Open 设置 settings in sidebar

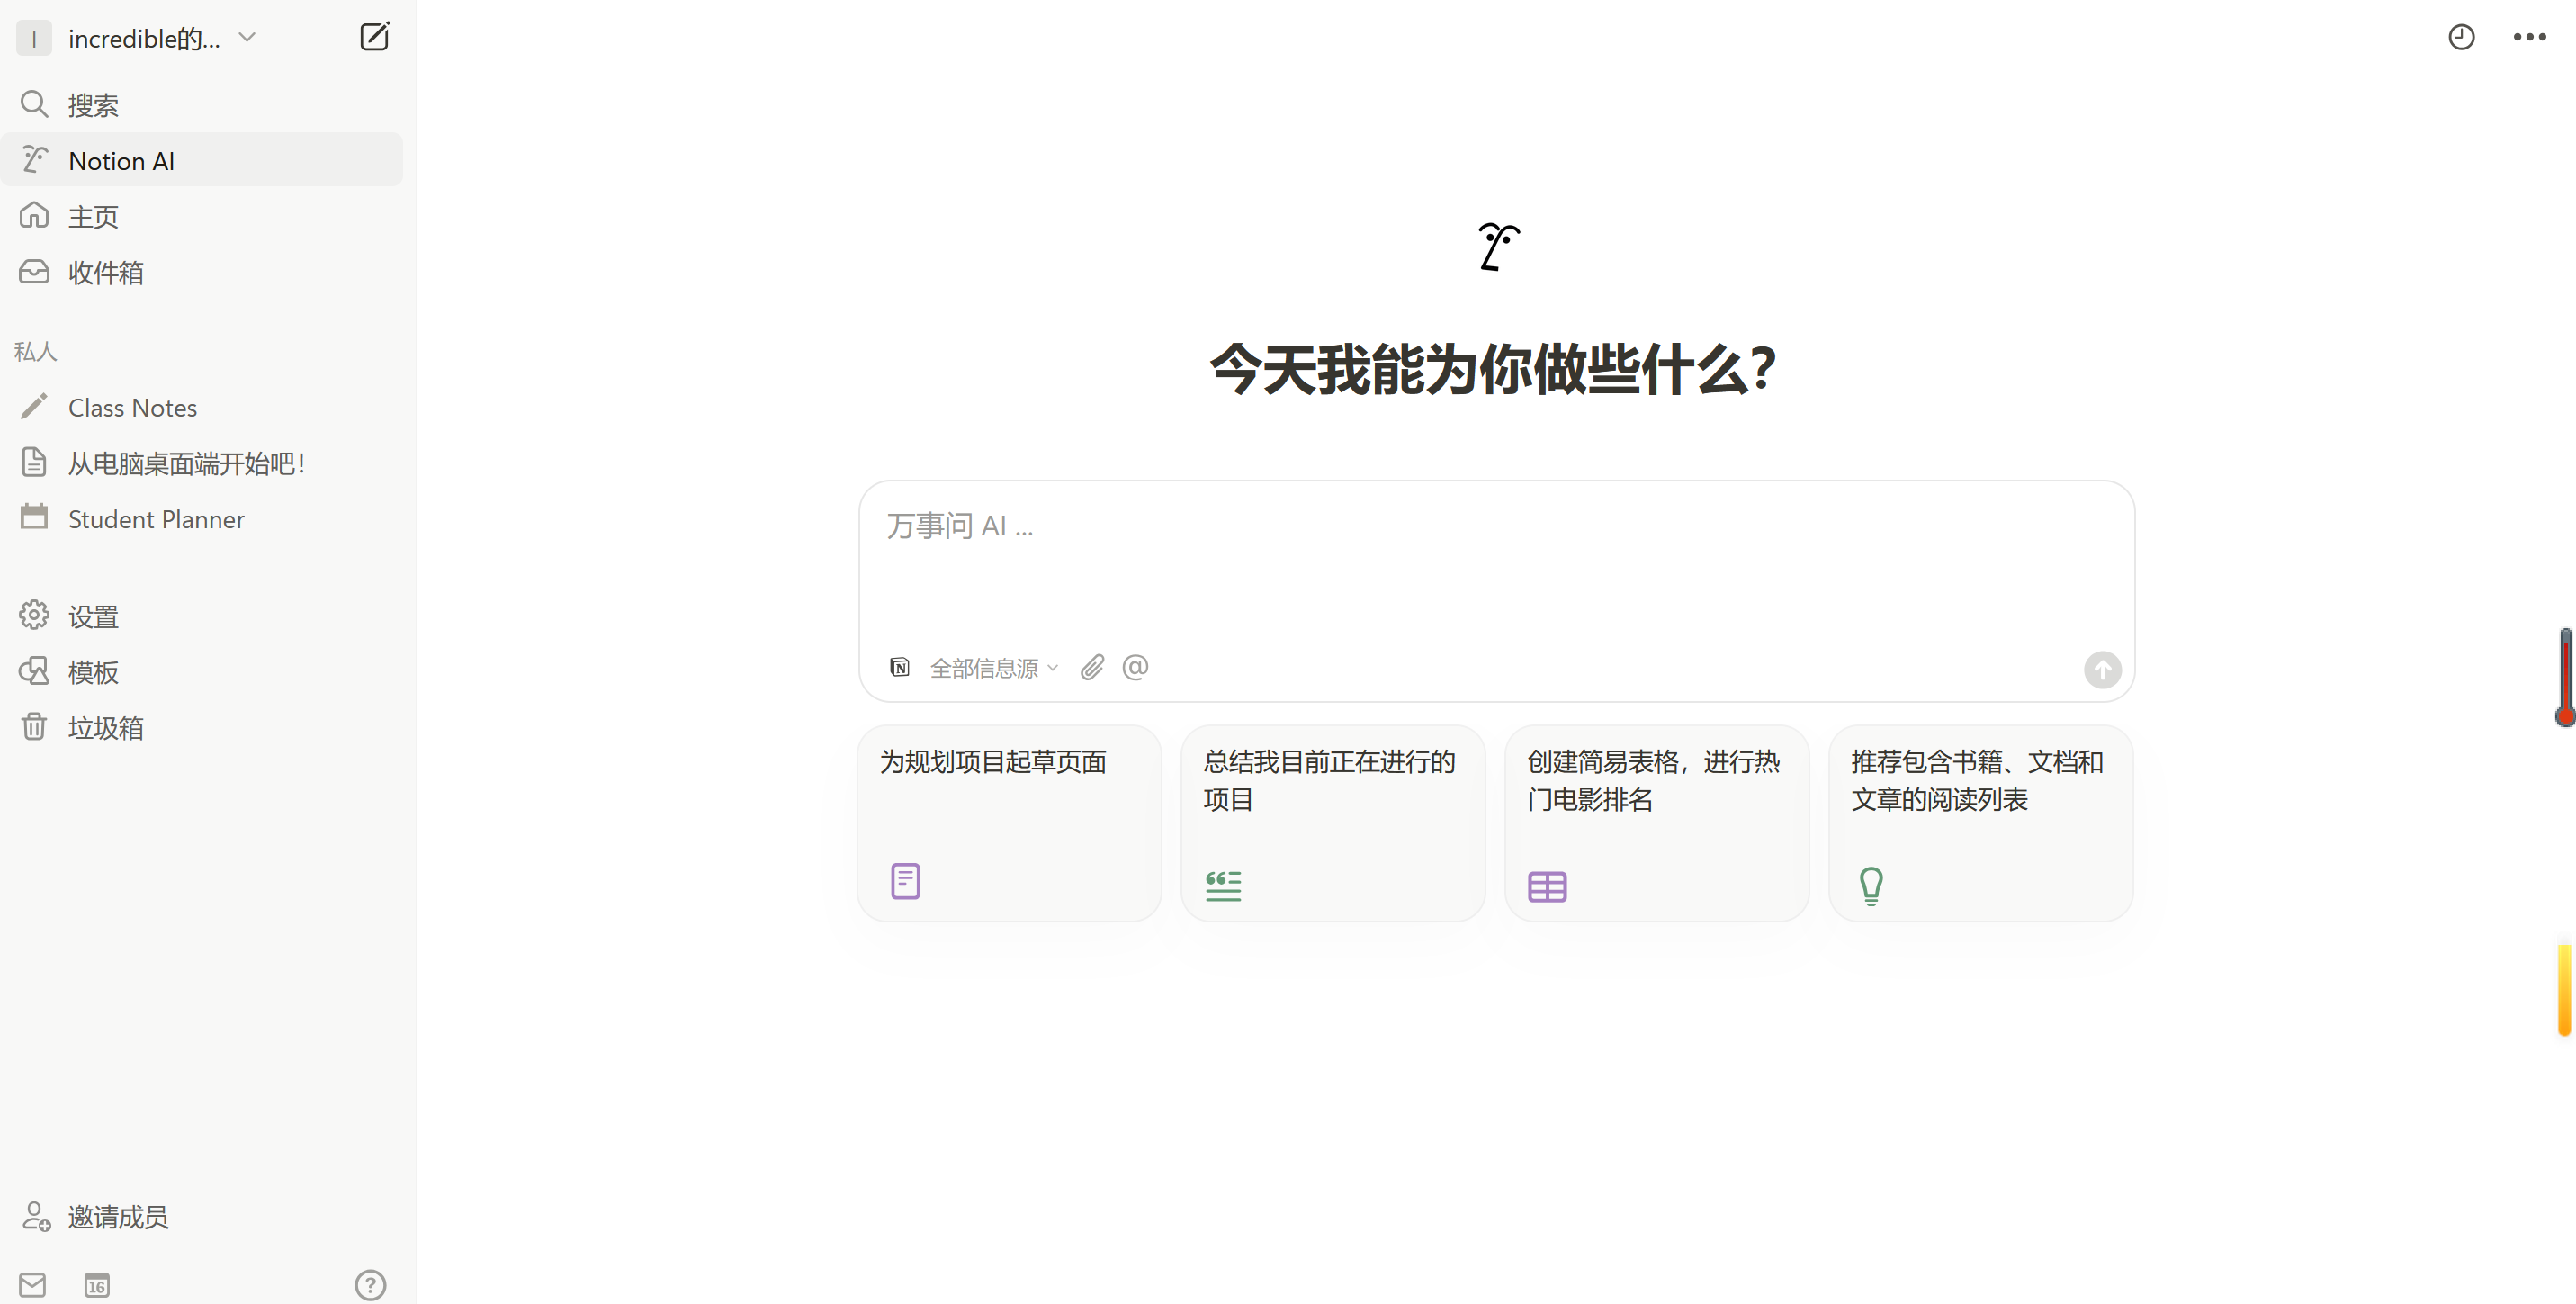point(93,616)
